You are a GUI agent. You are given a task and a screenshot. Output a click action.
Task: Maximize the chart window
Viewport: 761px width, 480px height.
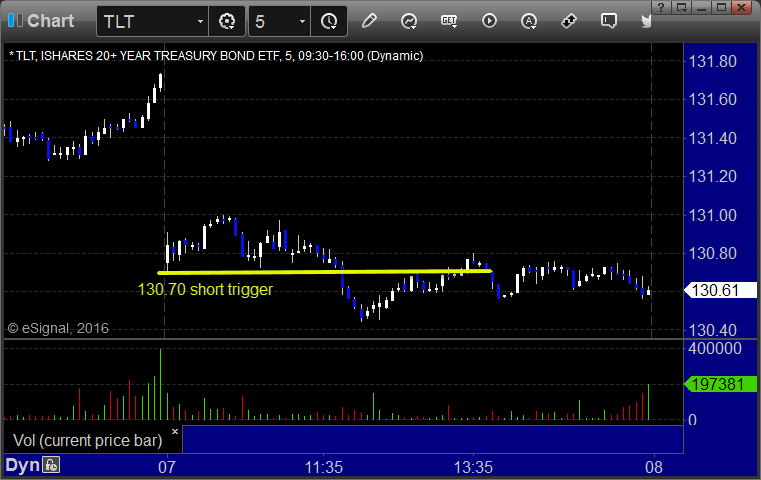pyautogui.click(x=722, y=7)
